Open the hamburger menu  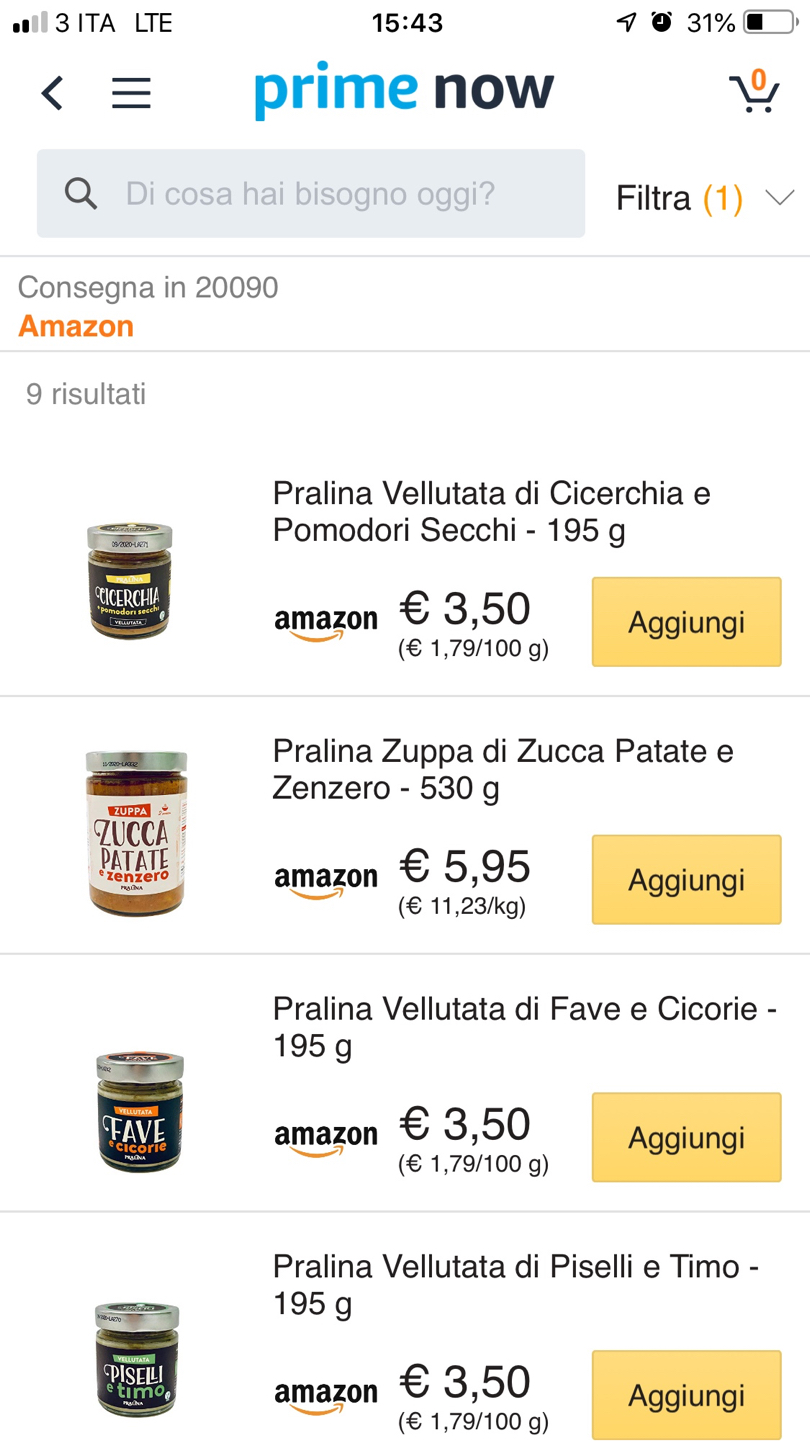131,93
